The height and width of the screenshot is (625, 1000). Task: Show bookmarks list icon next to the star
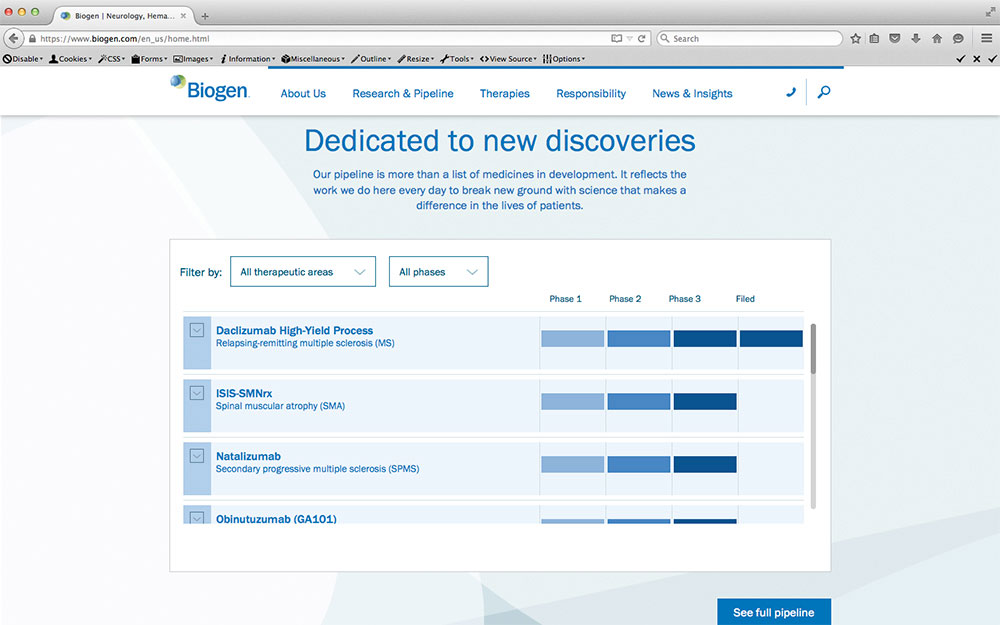(x=874, y=38)
